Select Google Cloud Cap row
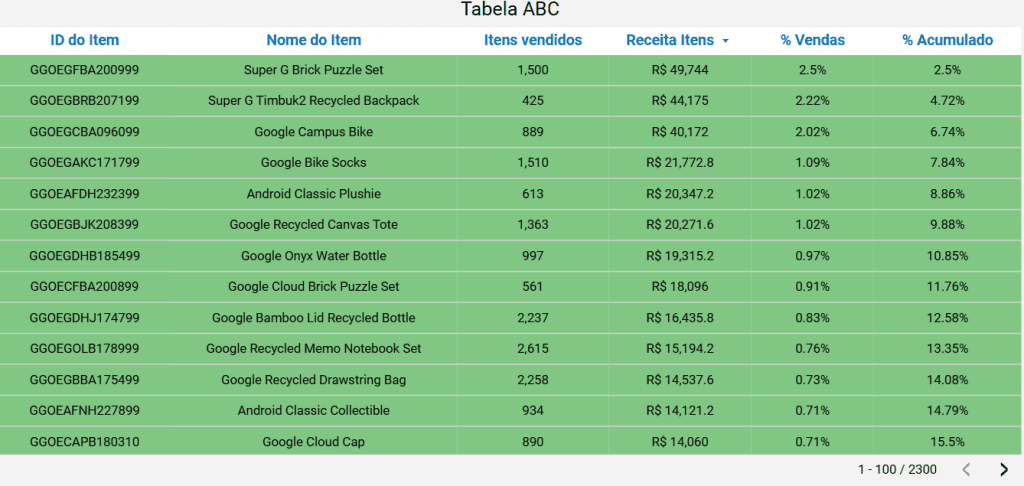Viewport: 1024px width, 486px height. [x=314, y=442]
